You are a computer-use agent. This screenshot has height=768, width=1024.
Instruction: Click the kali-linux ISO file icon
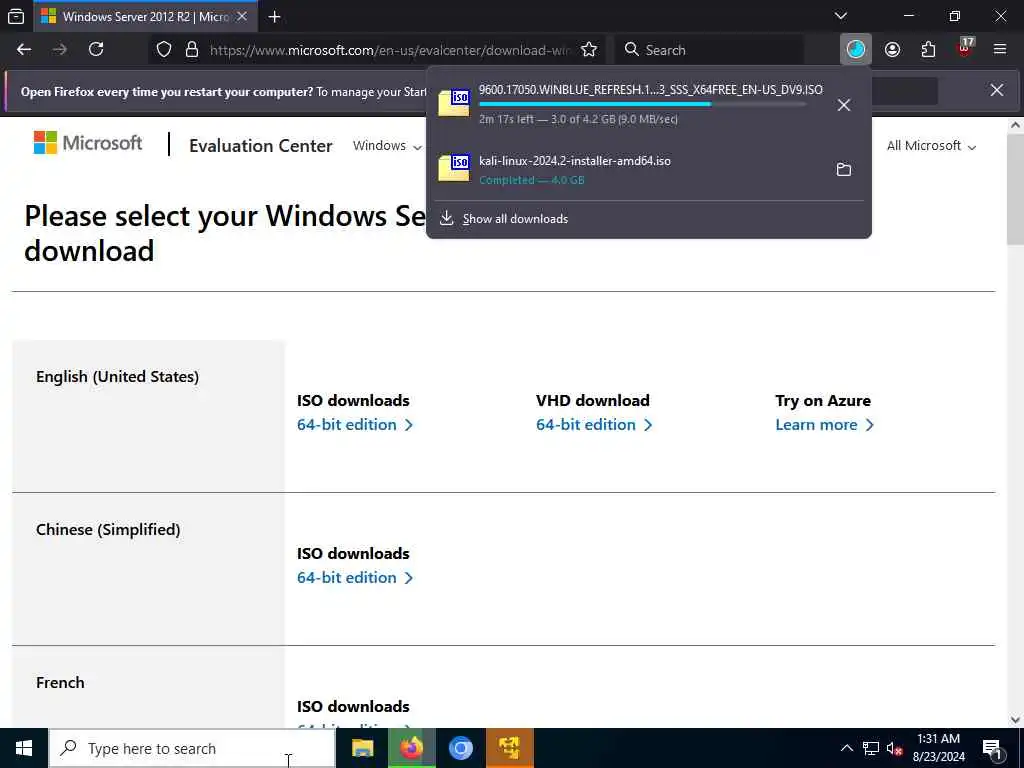pos(454,168)
